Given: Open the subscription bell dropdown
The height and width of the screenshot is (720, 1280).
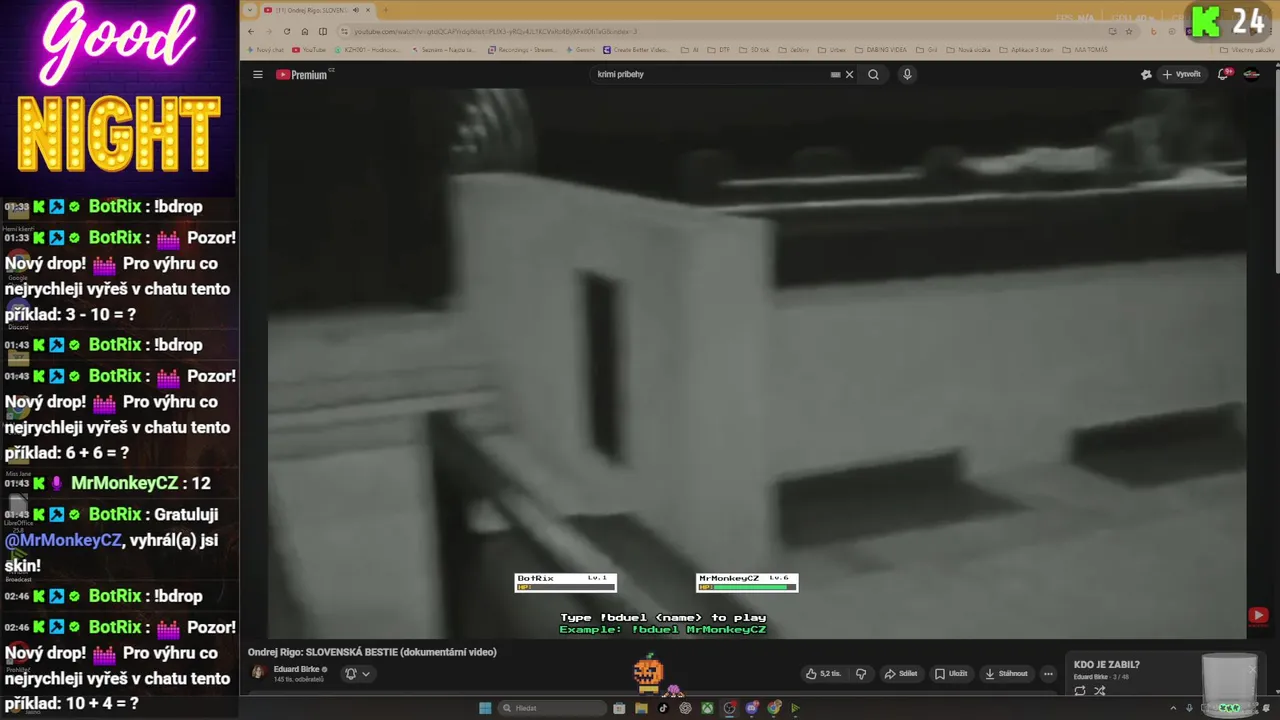Looking at the screenshot, I should tap(356, 673).
